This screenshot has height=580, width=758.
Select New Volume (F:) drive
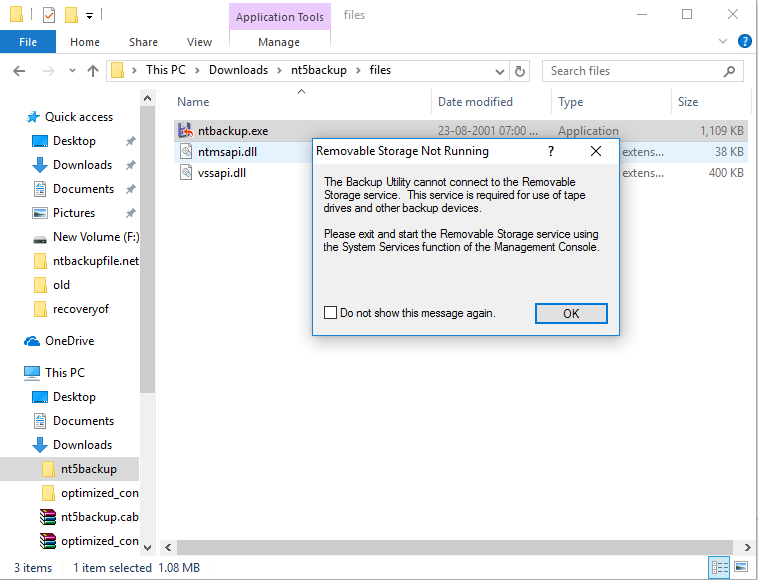tap(96, 237)
